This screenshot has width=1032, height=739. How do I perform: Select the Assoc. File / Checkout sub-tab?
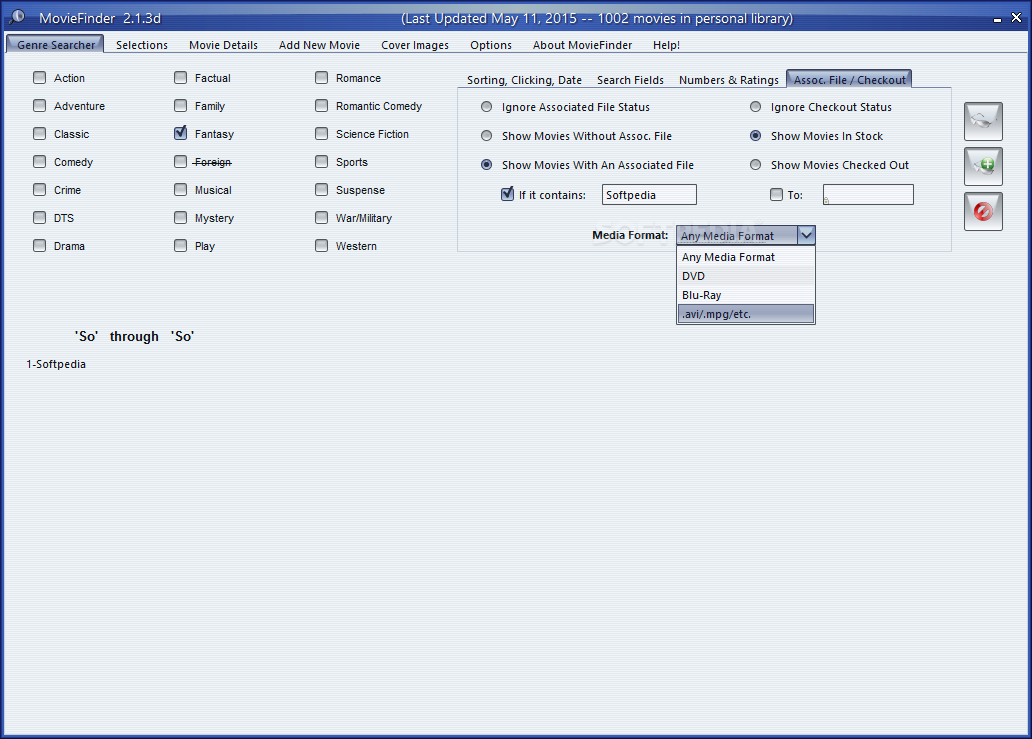[x=849, y=80]
